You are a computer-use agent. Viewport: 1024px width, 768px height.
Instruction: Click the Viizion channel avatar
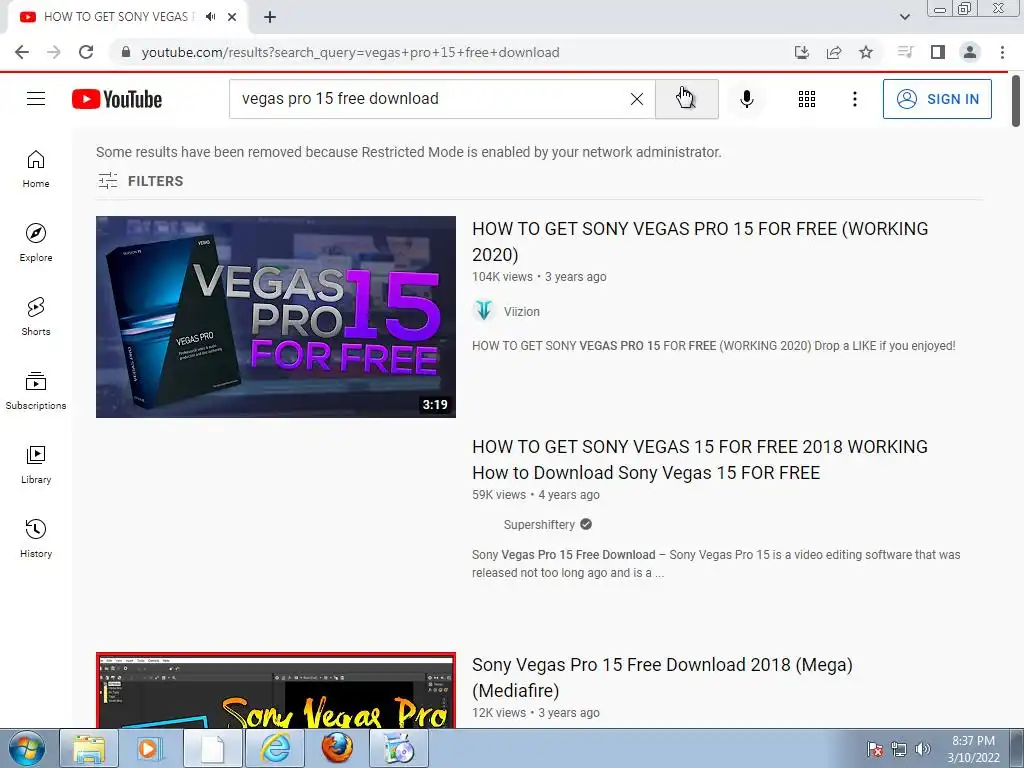(x=483, y=311)
